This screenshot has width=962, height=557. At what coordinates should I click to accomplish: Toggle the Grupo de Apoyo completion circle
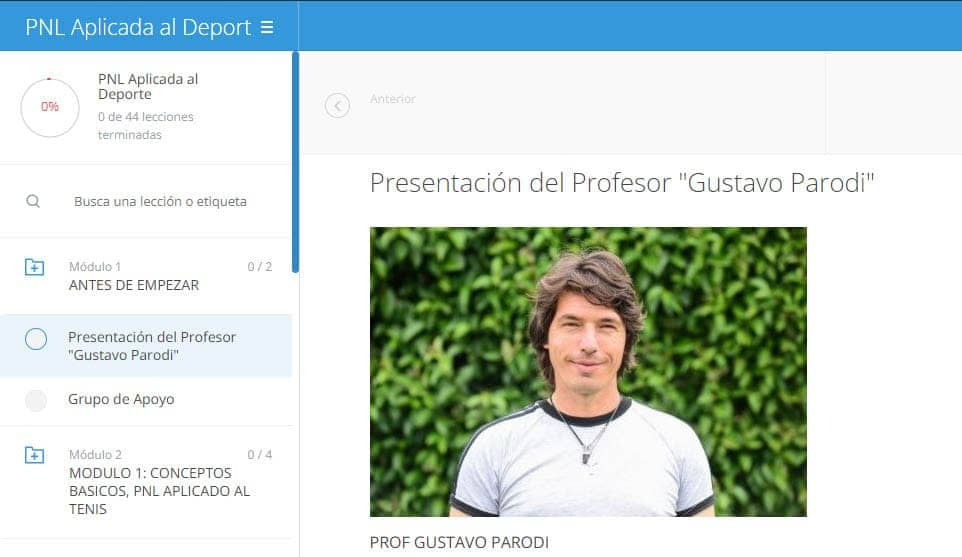(x=36, y=401)
